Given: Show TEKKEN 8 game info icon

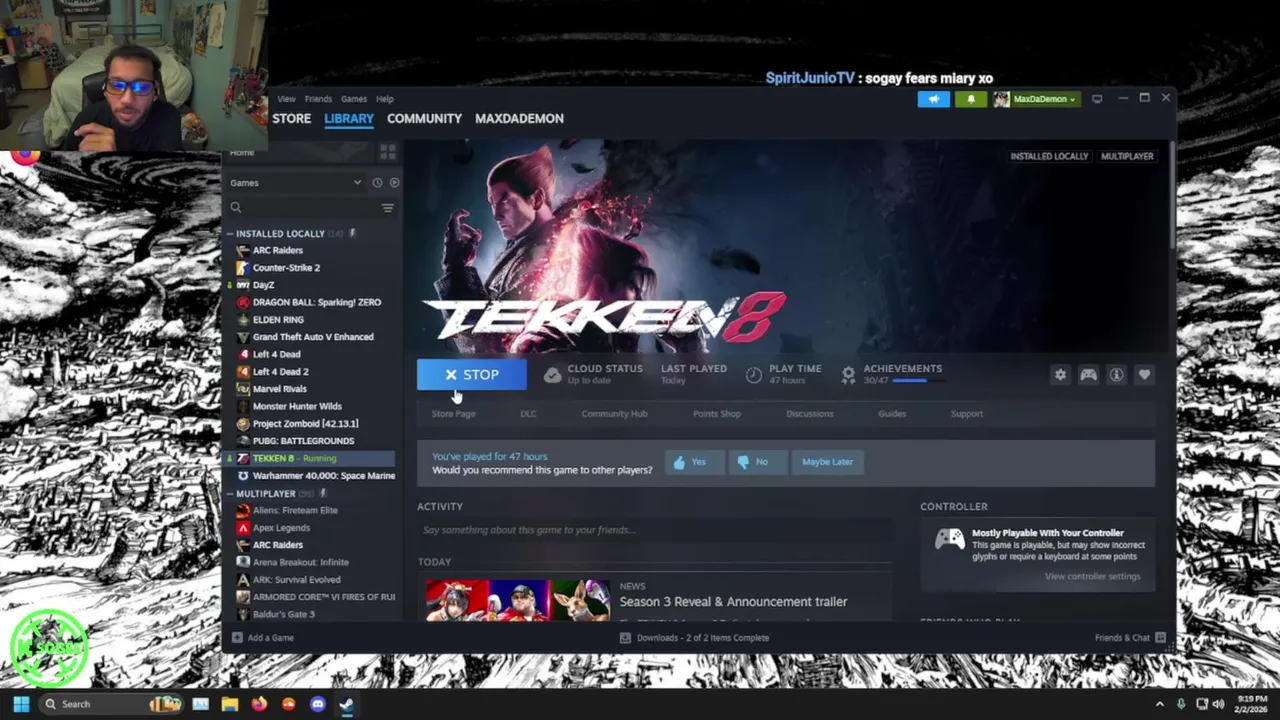Looking at the screenshot, I should tap(1116, 374).
